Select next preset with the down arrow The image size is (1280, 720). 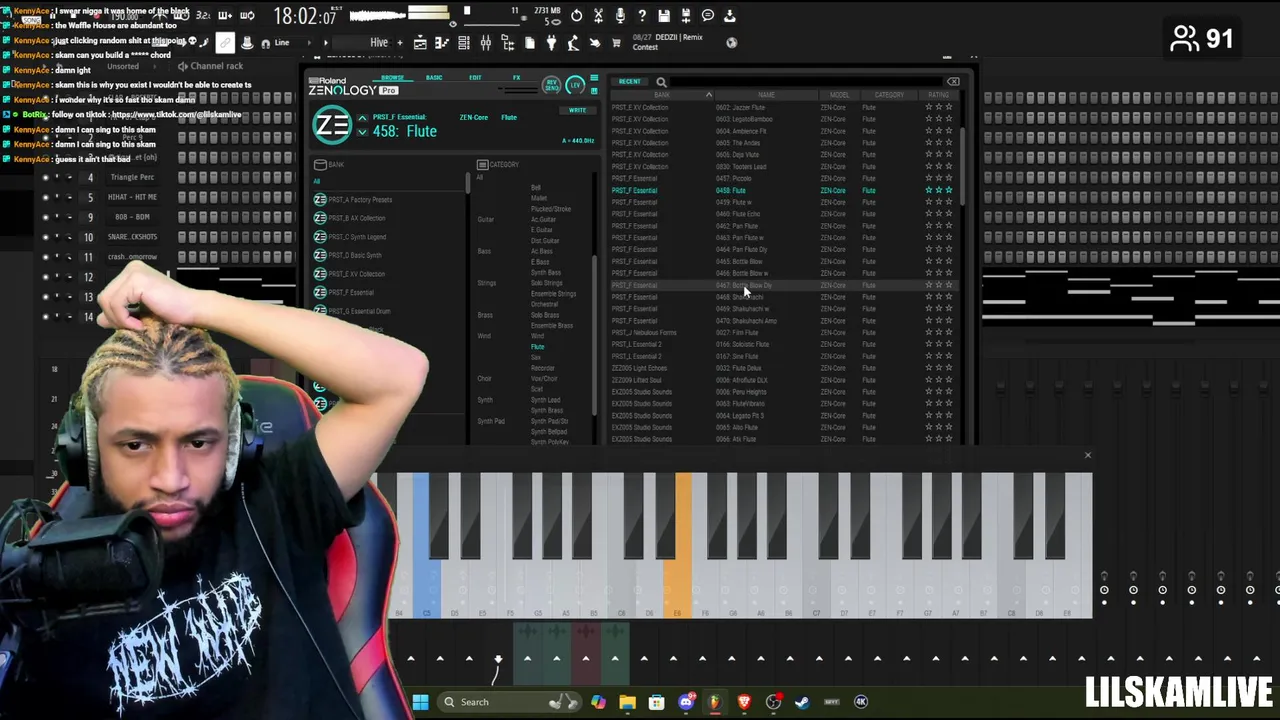pyautogui.click(x=362, y=133)
